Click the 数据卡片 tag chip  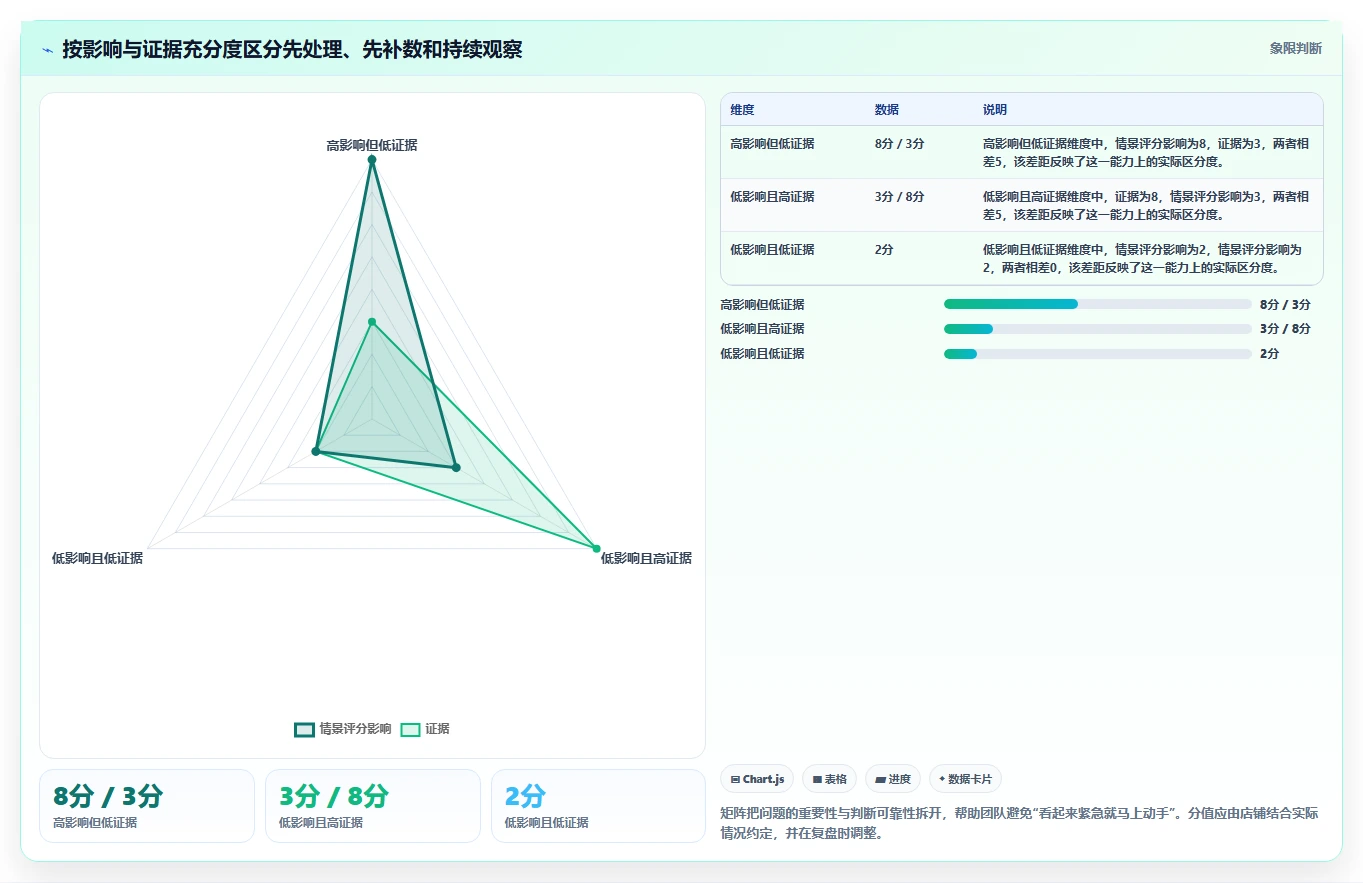[x=965, y=779]
